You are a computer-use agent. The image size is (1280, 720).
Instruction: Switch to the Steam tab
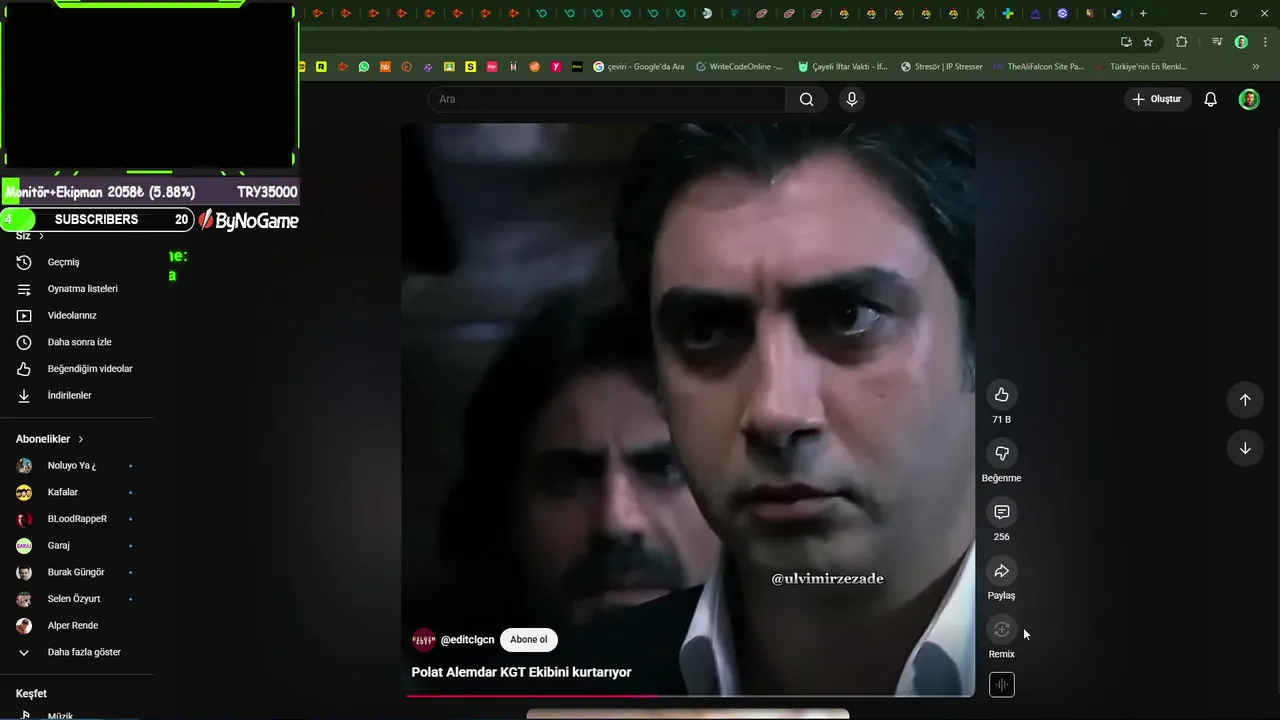pyautogui.click(x=1117, y=13)
